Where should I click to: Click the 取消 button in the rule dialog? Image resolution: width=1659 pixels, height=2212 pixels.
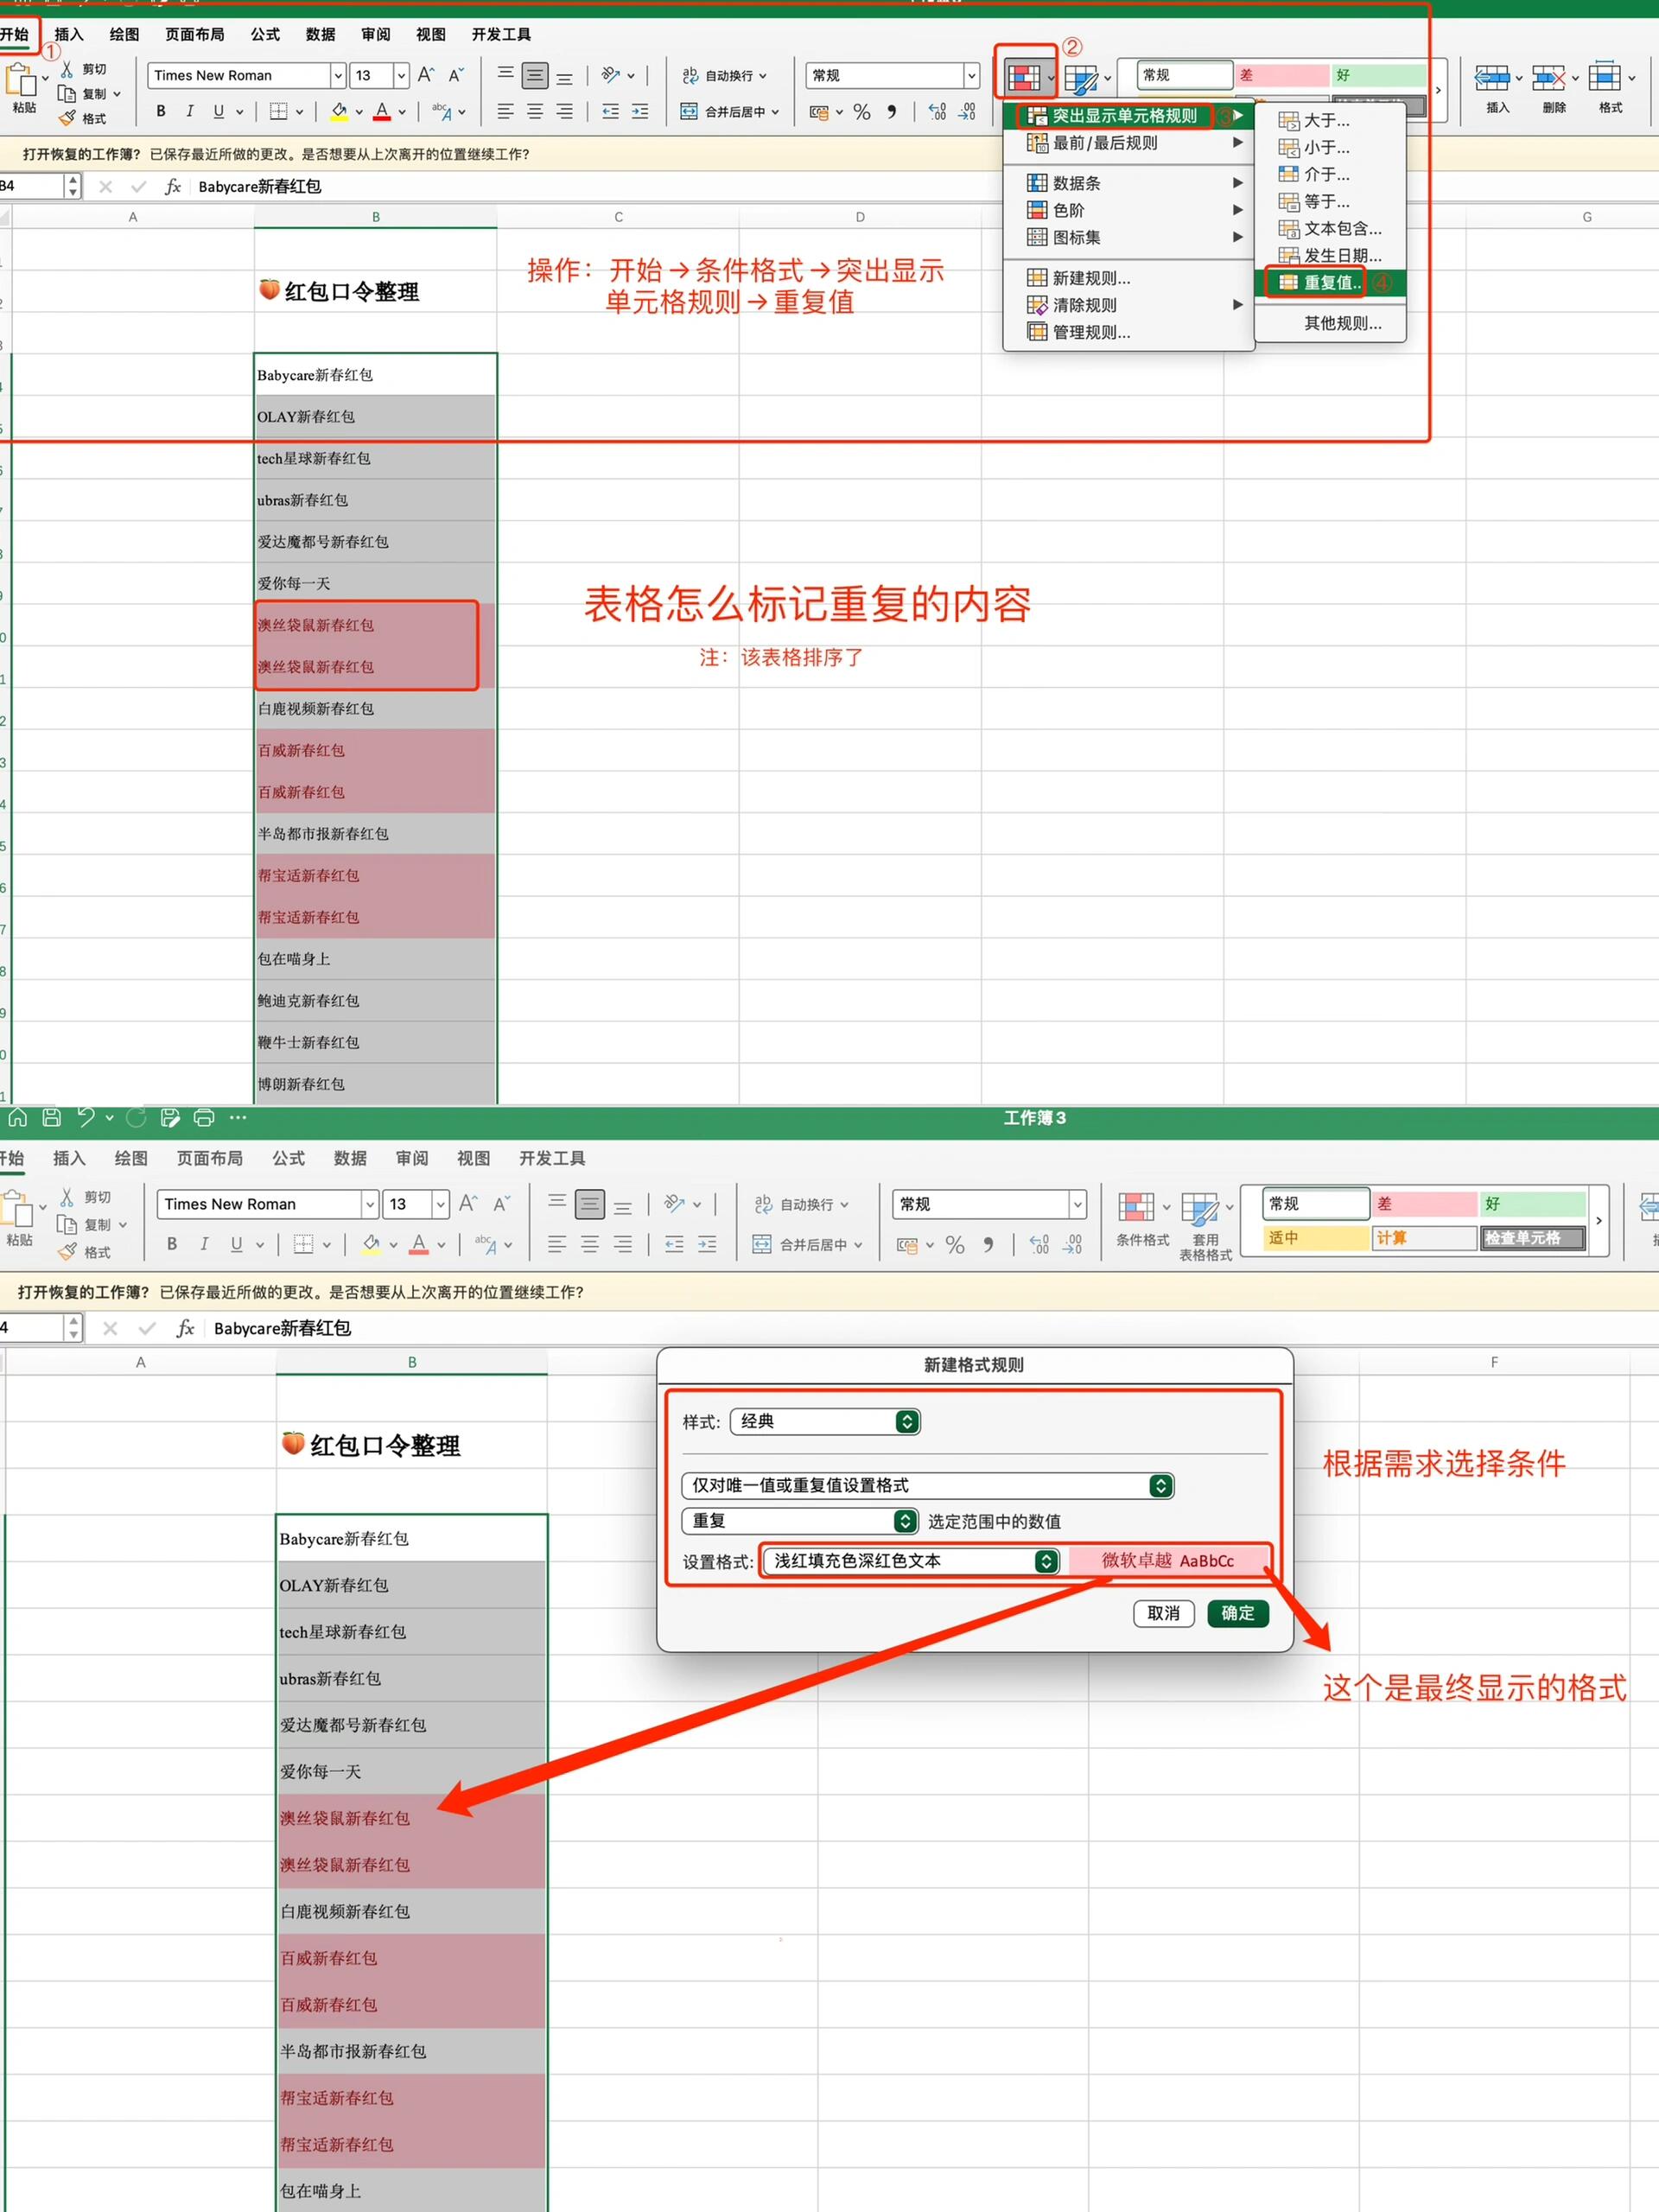point(1162,1613)
